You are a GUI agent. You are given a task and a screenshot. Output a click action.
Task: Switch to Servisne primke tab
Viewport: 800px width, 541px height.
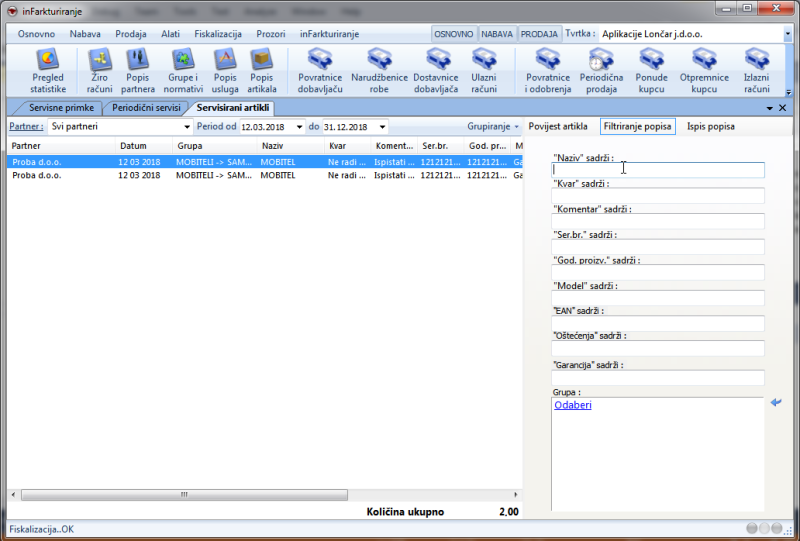click(x=61, y=108)
